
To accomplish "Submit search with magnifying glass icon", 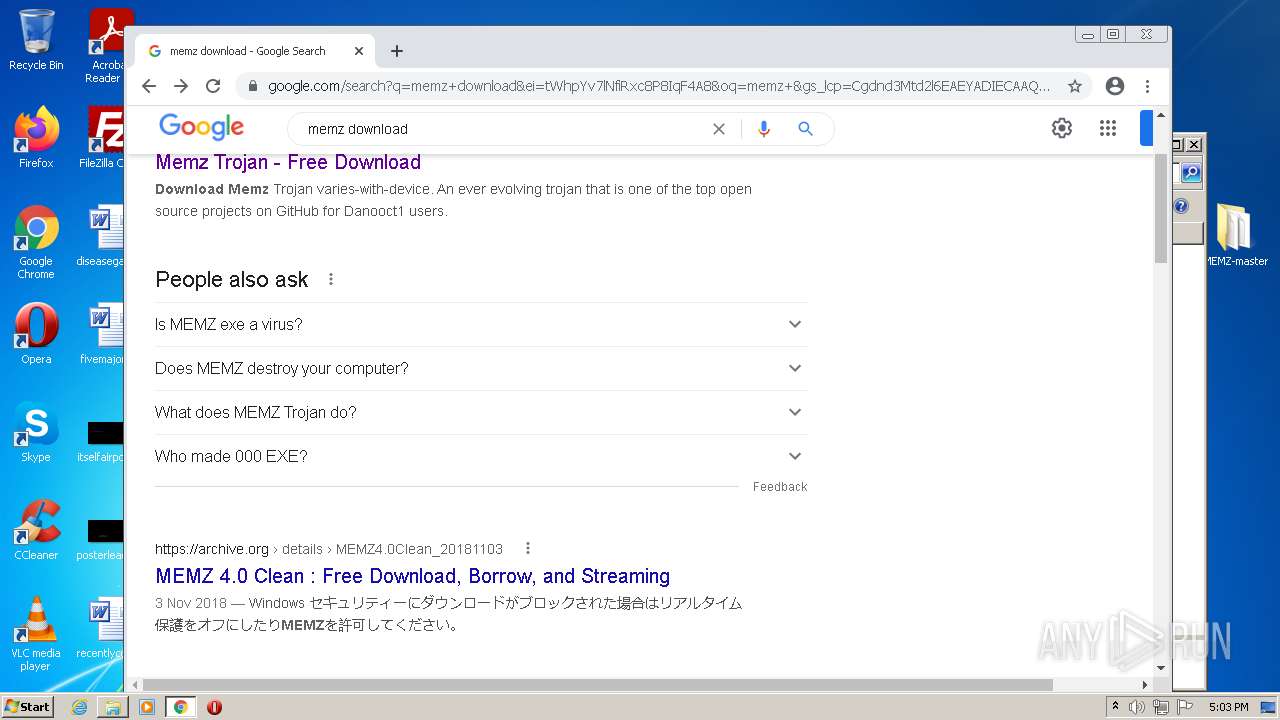I will (806, 129).
